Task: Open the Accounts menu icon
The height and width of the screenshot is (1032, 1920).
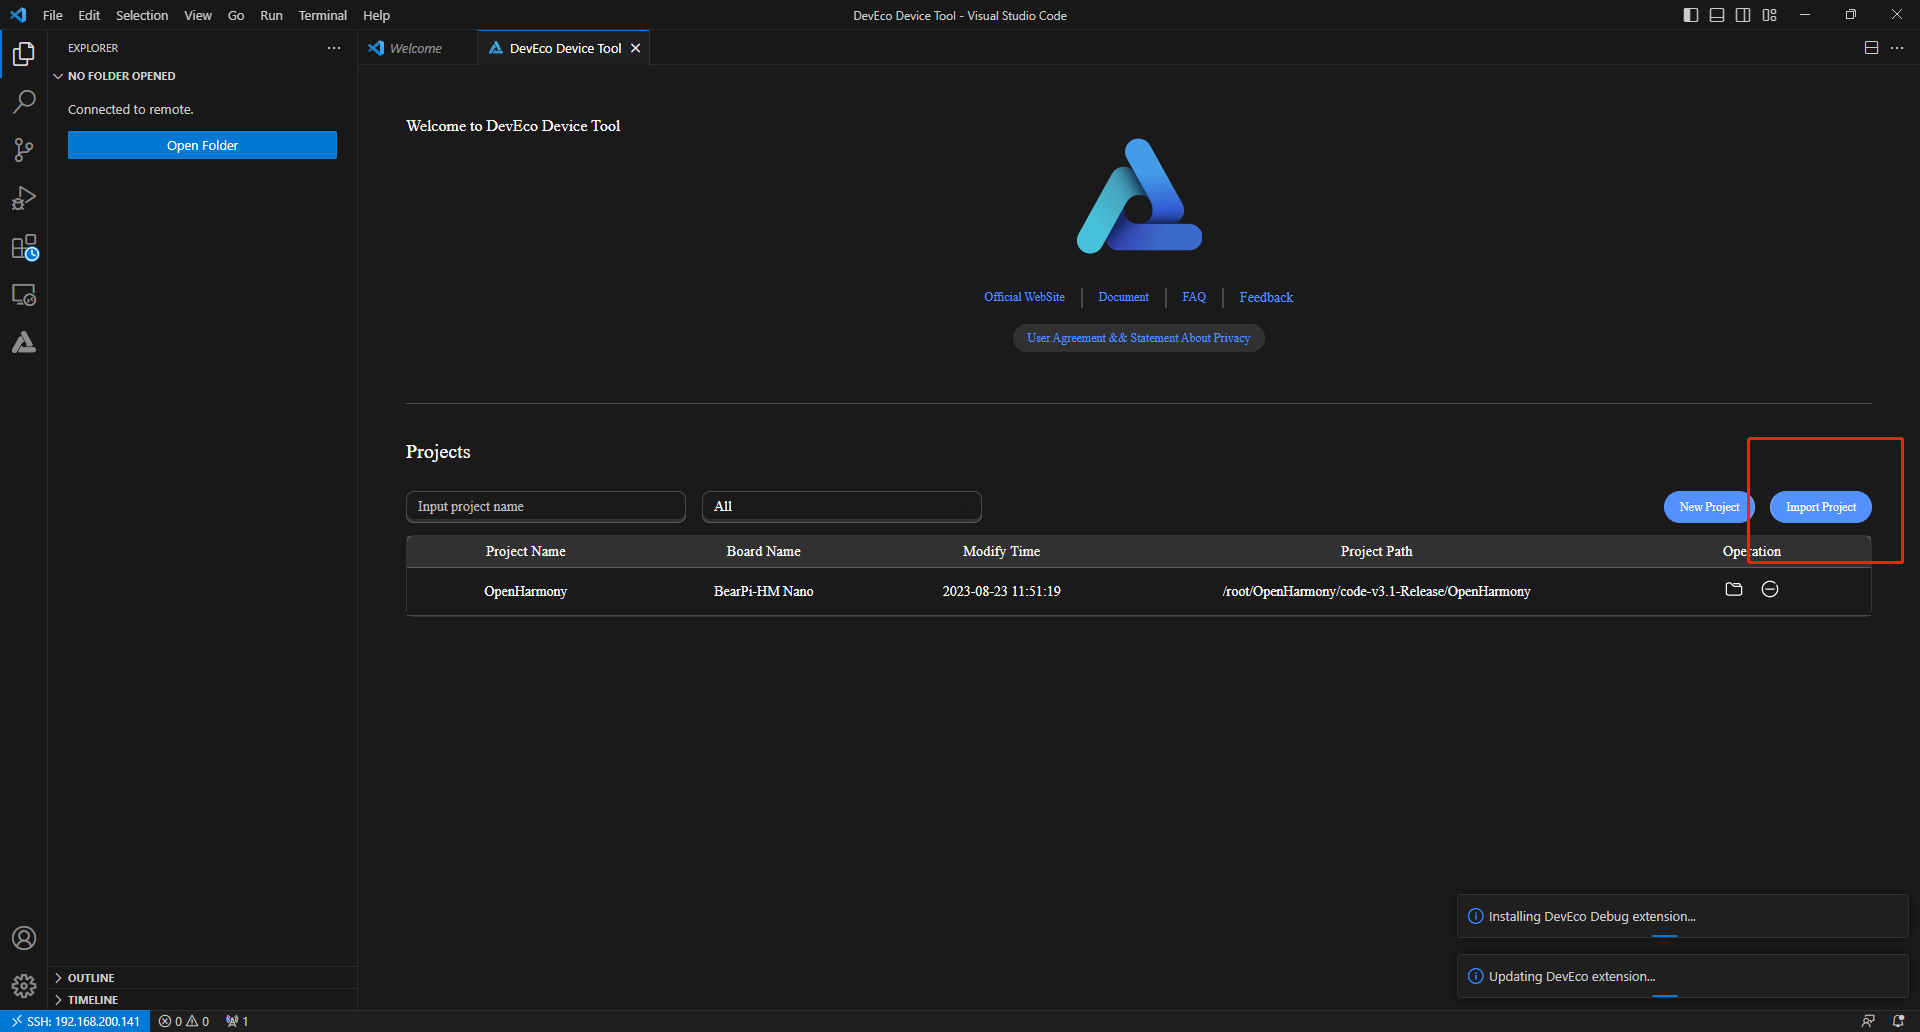Action: (24, 938)
